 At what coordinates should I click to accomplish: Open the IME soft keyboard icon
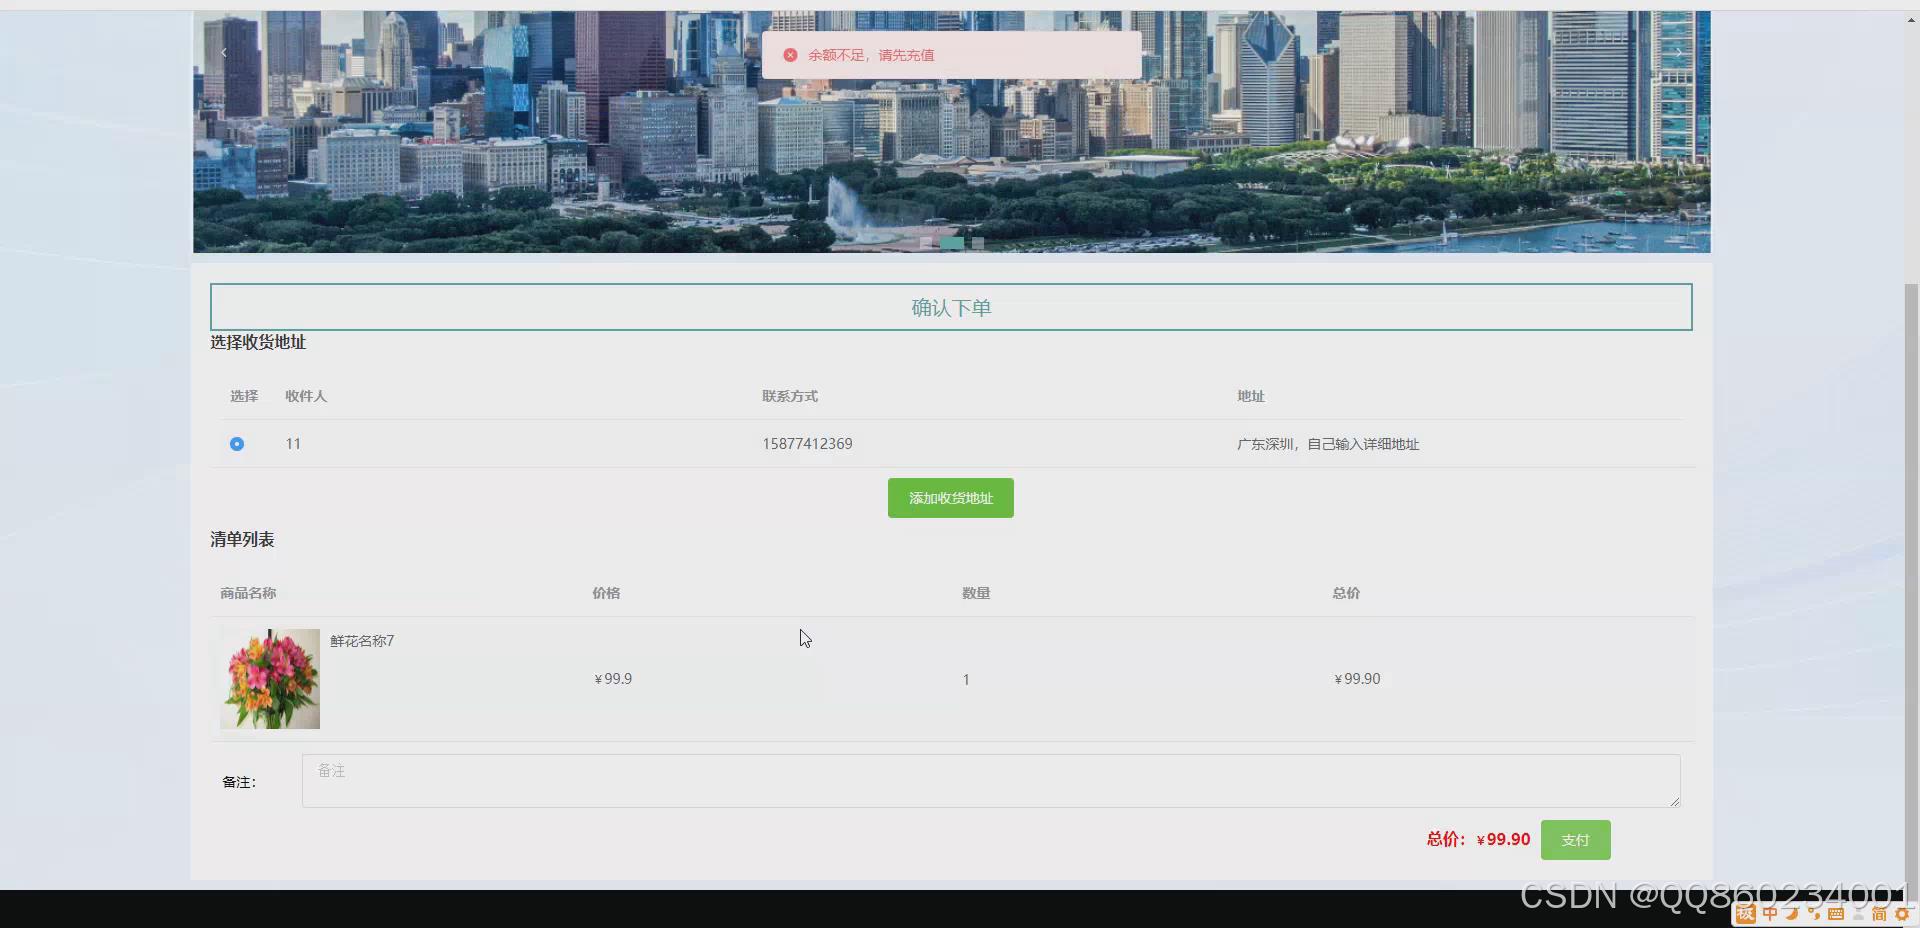[x=1836, y=914]
